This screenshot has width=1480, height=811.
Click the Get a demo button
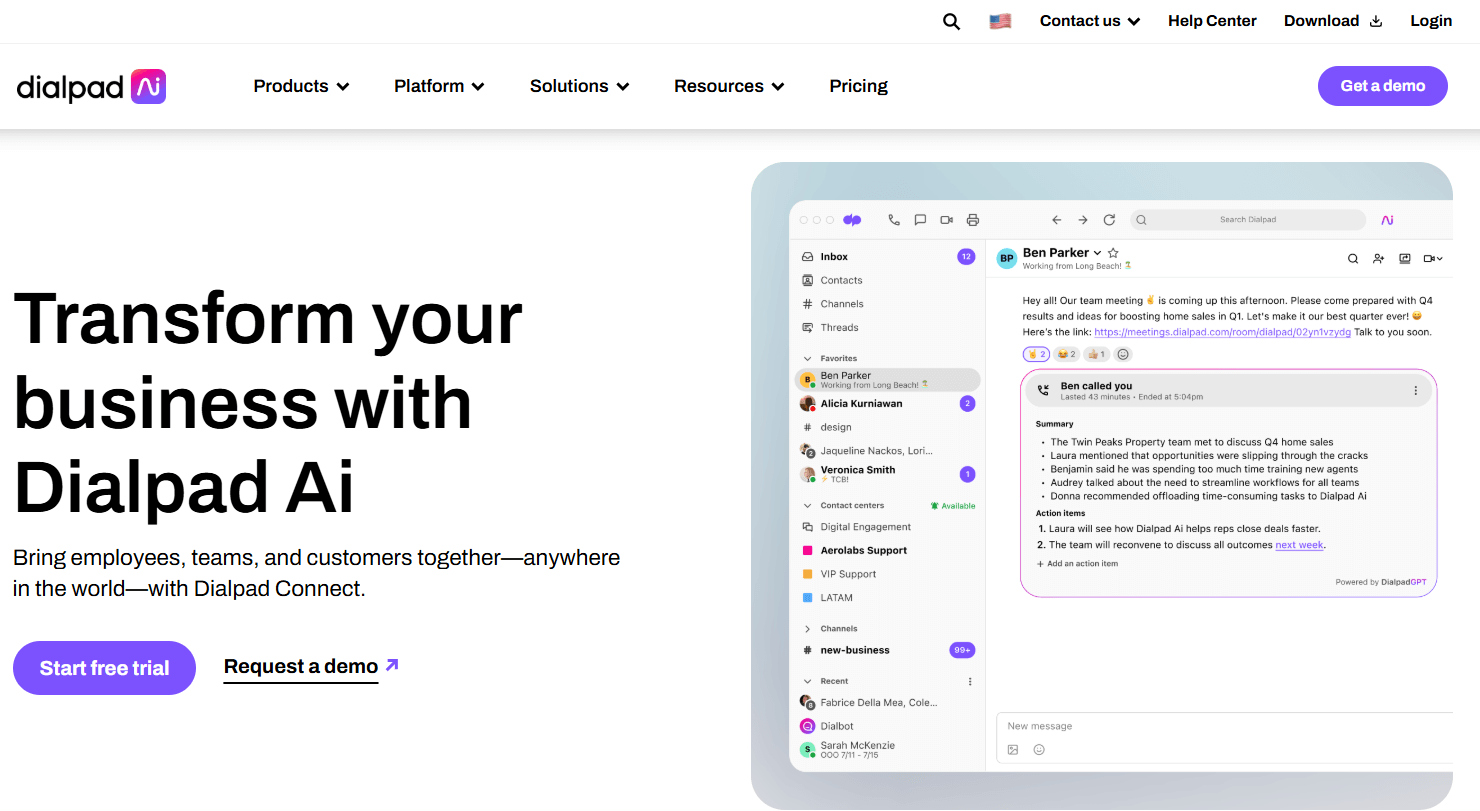pos(1383,86)
